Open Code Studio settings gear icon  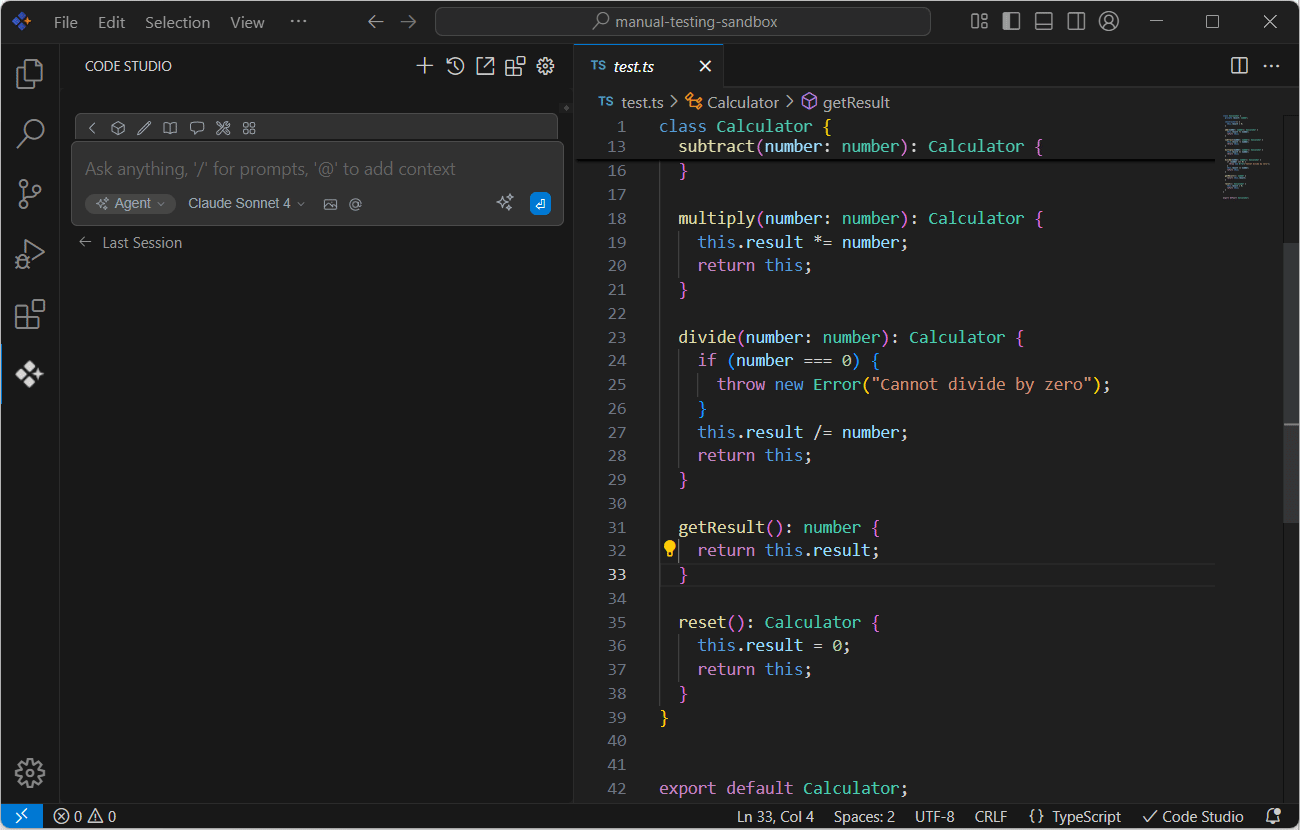pos(545,66)
